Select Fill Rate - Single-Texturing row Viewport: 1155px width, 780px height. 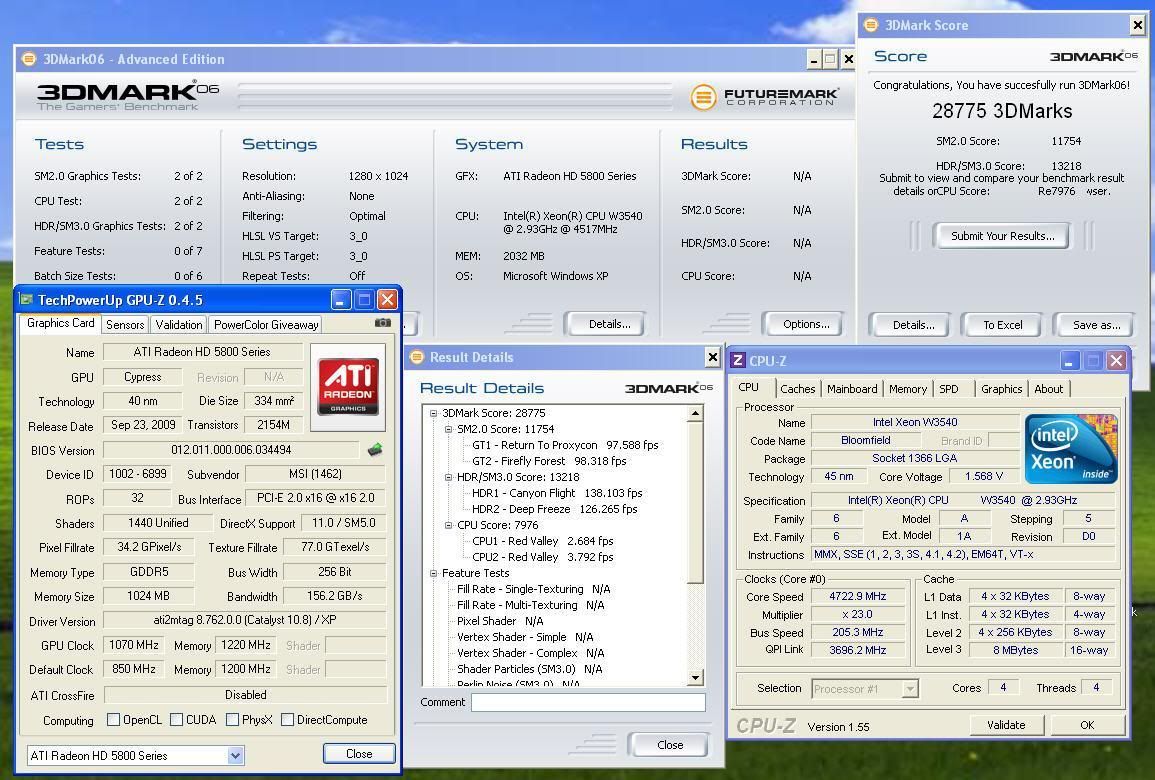click(533, 589)
